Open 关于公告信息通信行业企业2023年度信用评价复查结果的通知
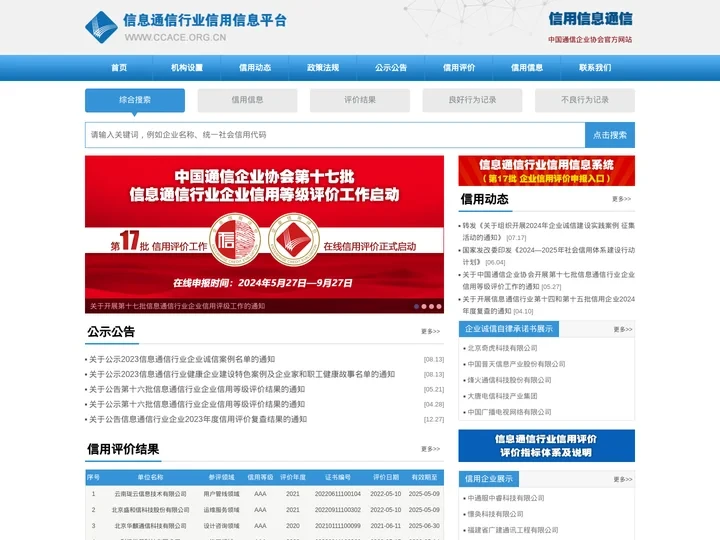This screenshot has width=720, height=540. [198, 419]
